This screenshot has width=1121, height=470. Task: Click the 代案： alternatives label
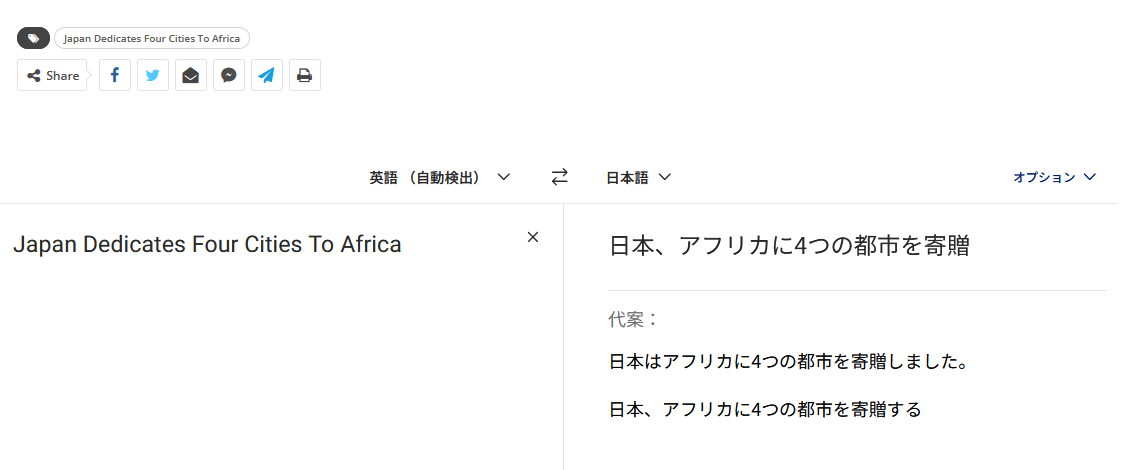(633, 319)
